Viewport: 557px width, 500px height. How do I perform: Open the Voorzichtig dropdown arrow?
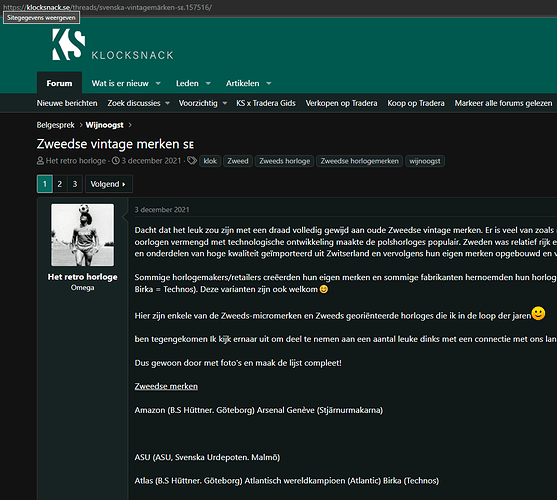tap(225, 103)
